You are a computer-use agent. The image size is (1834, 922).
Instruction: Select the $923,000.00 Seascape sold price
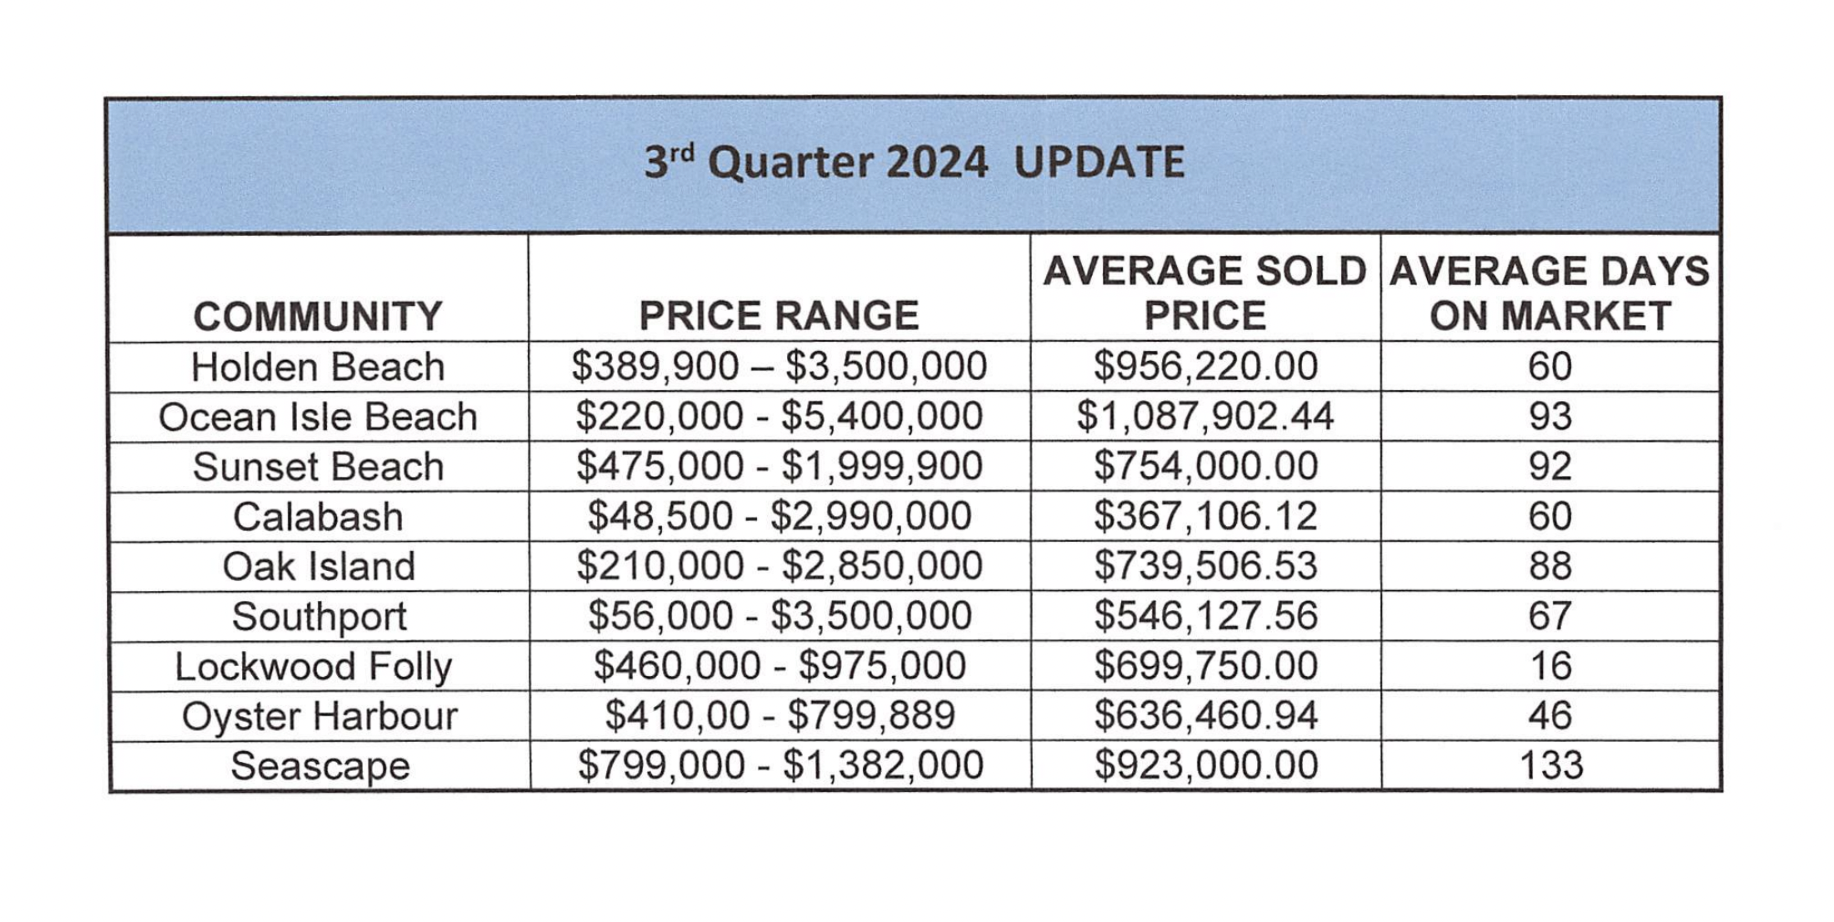point(1205,766)
